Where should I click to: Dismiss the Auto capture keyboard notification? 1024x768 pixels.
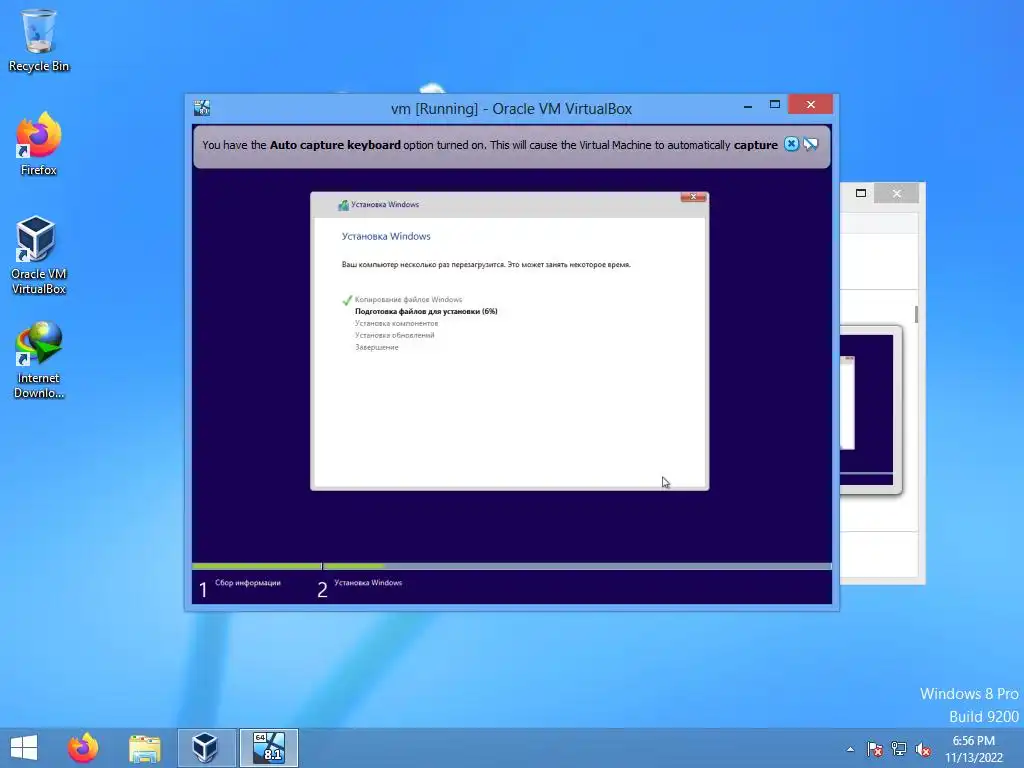click(791, 144)
